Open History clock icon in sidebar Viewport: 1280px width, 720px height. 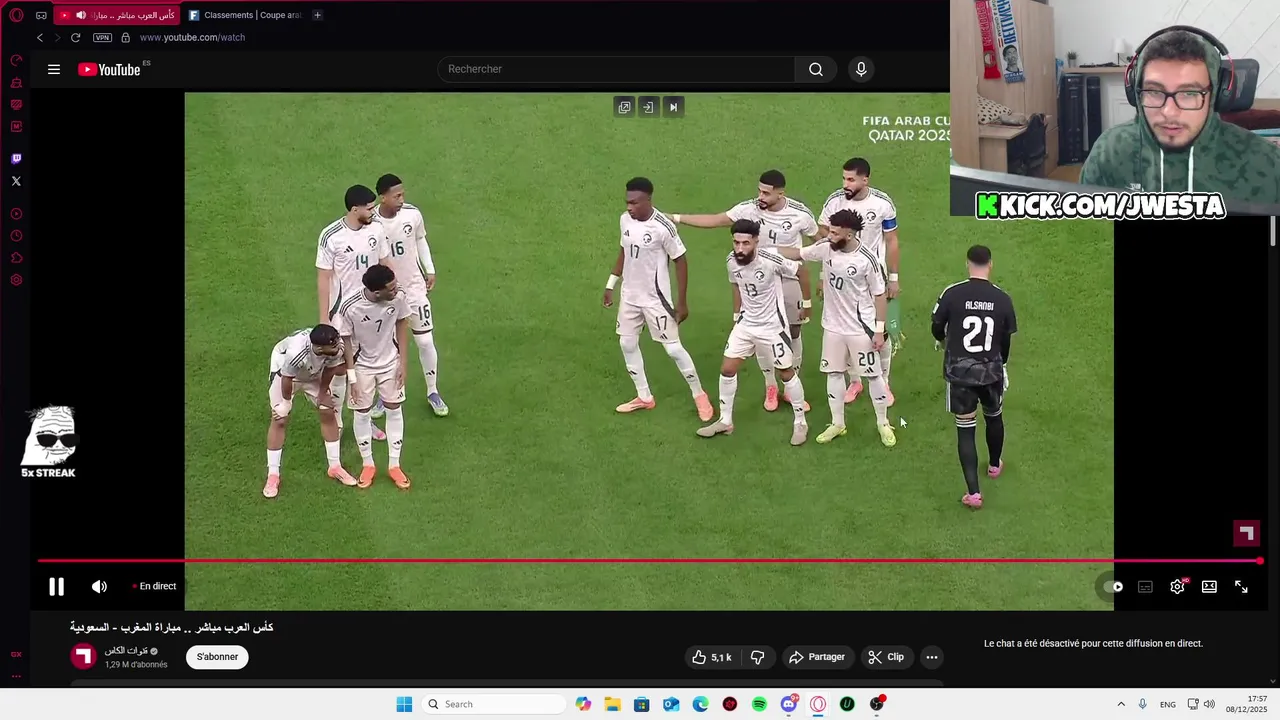click(16, 236)
